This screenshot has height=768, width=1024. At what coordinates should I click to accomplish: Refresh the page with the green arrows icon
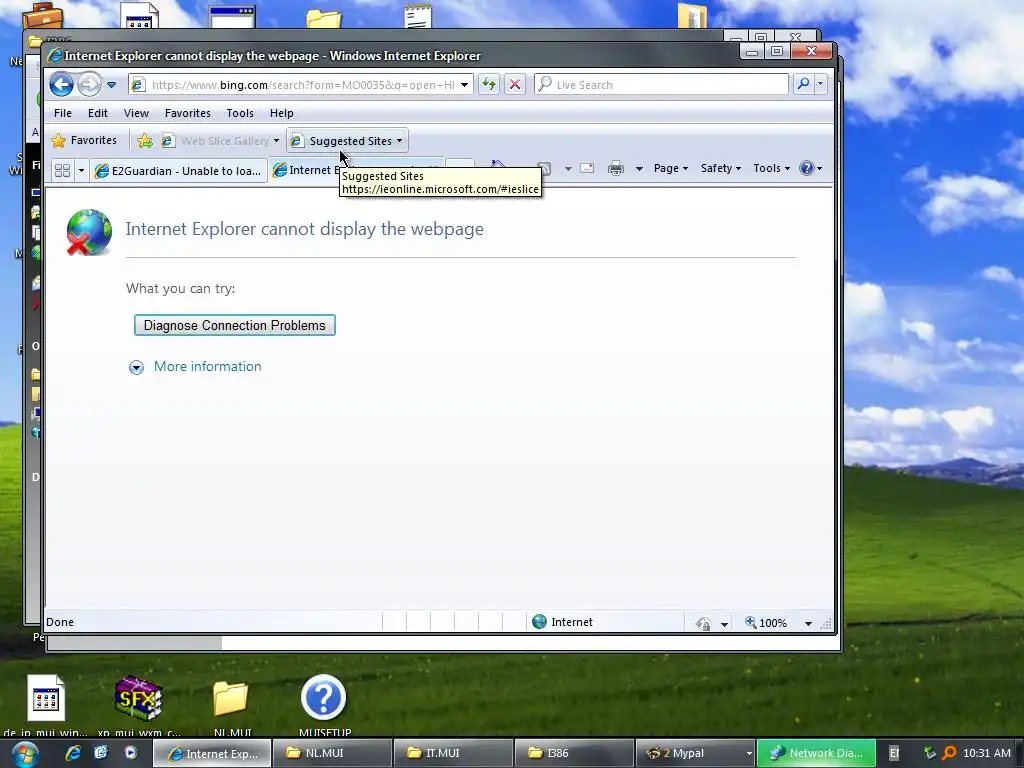pos(488,84)
